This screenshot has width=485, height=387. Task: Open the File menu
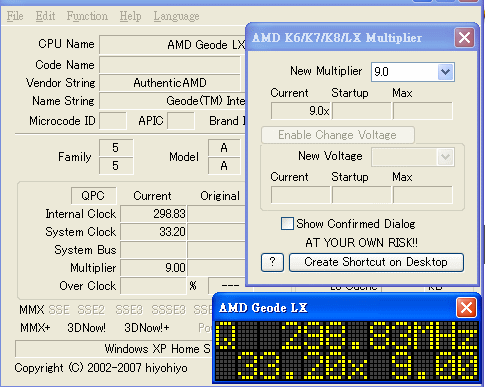15,16
